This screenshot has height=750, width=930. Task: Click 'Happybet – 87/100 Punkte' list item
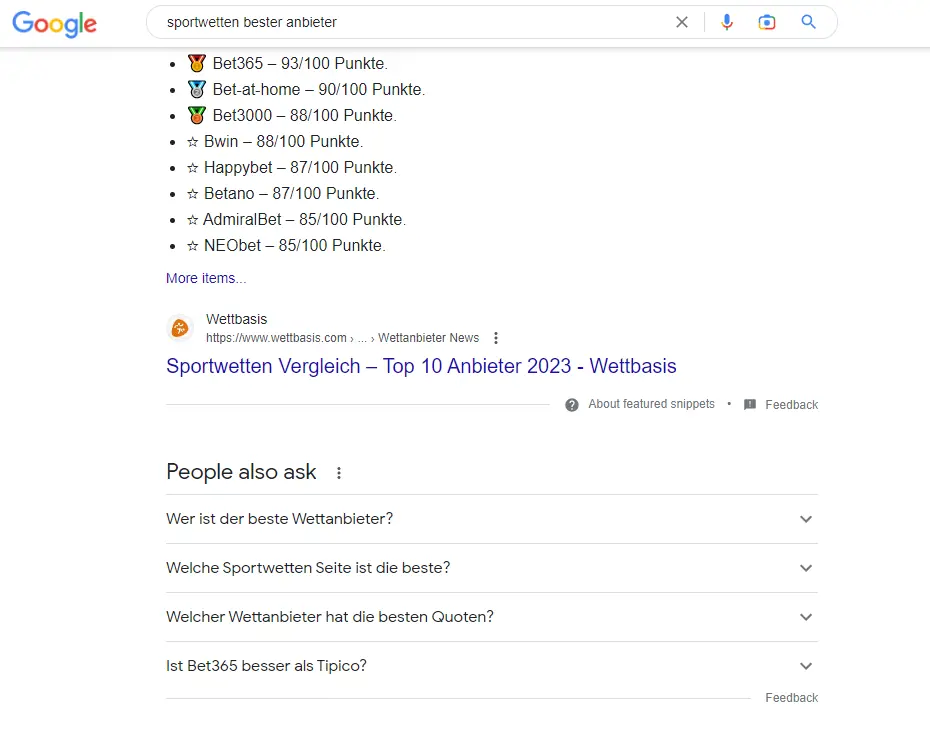292,168
